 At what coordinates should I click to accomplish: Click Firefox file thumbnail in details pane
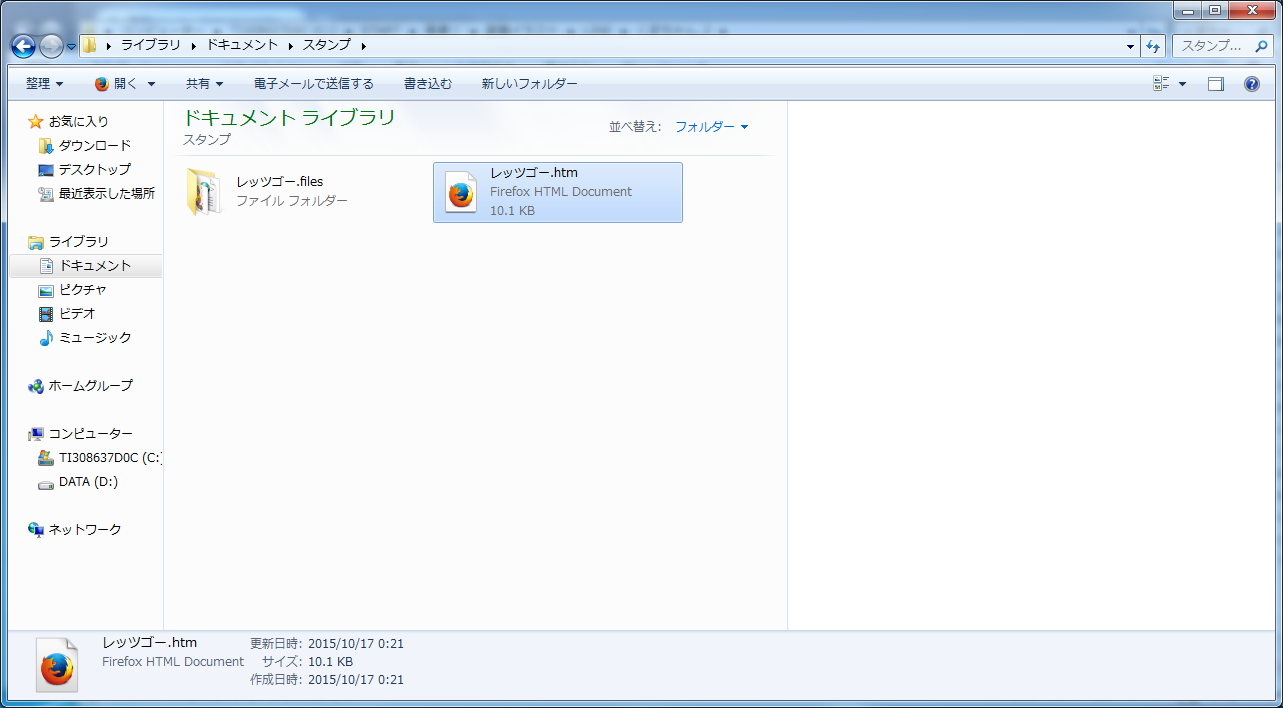[57, 665]
